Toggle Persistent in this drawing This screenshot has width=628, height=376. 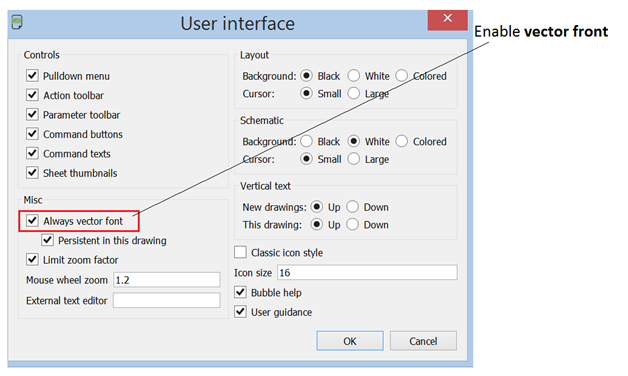[47, 240]
